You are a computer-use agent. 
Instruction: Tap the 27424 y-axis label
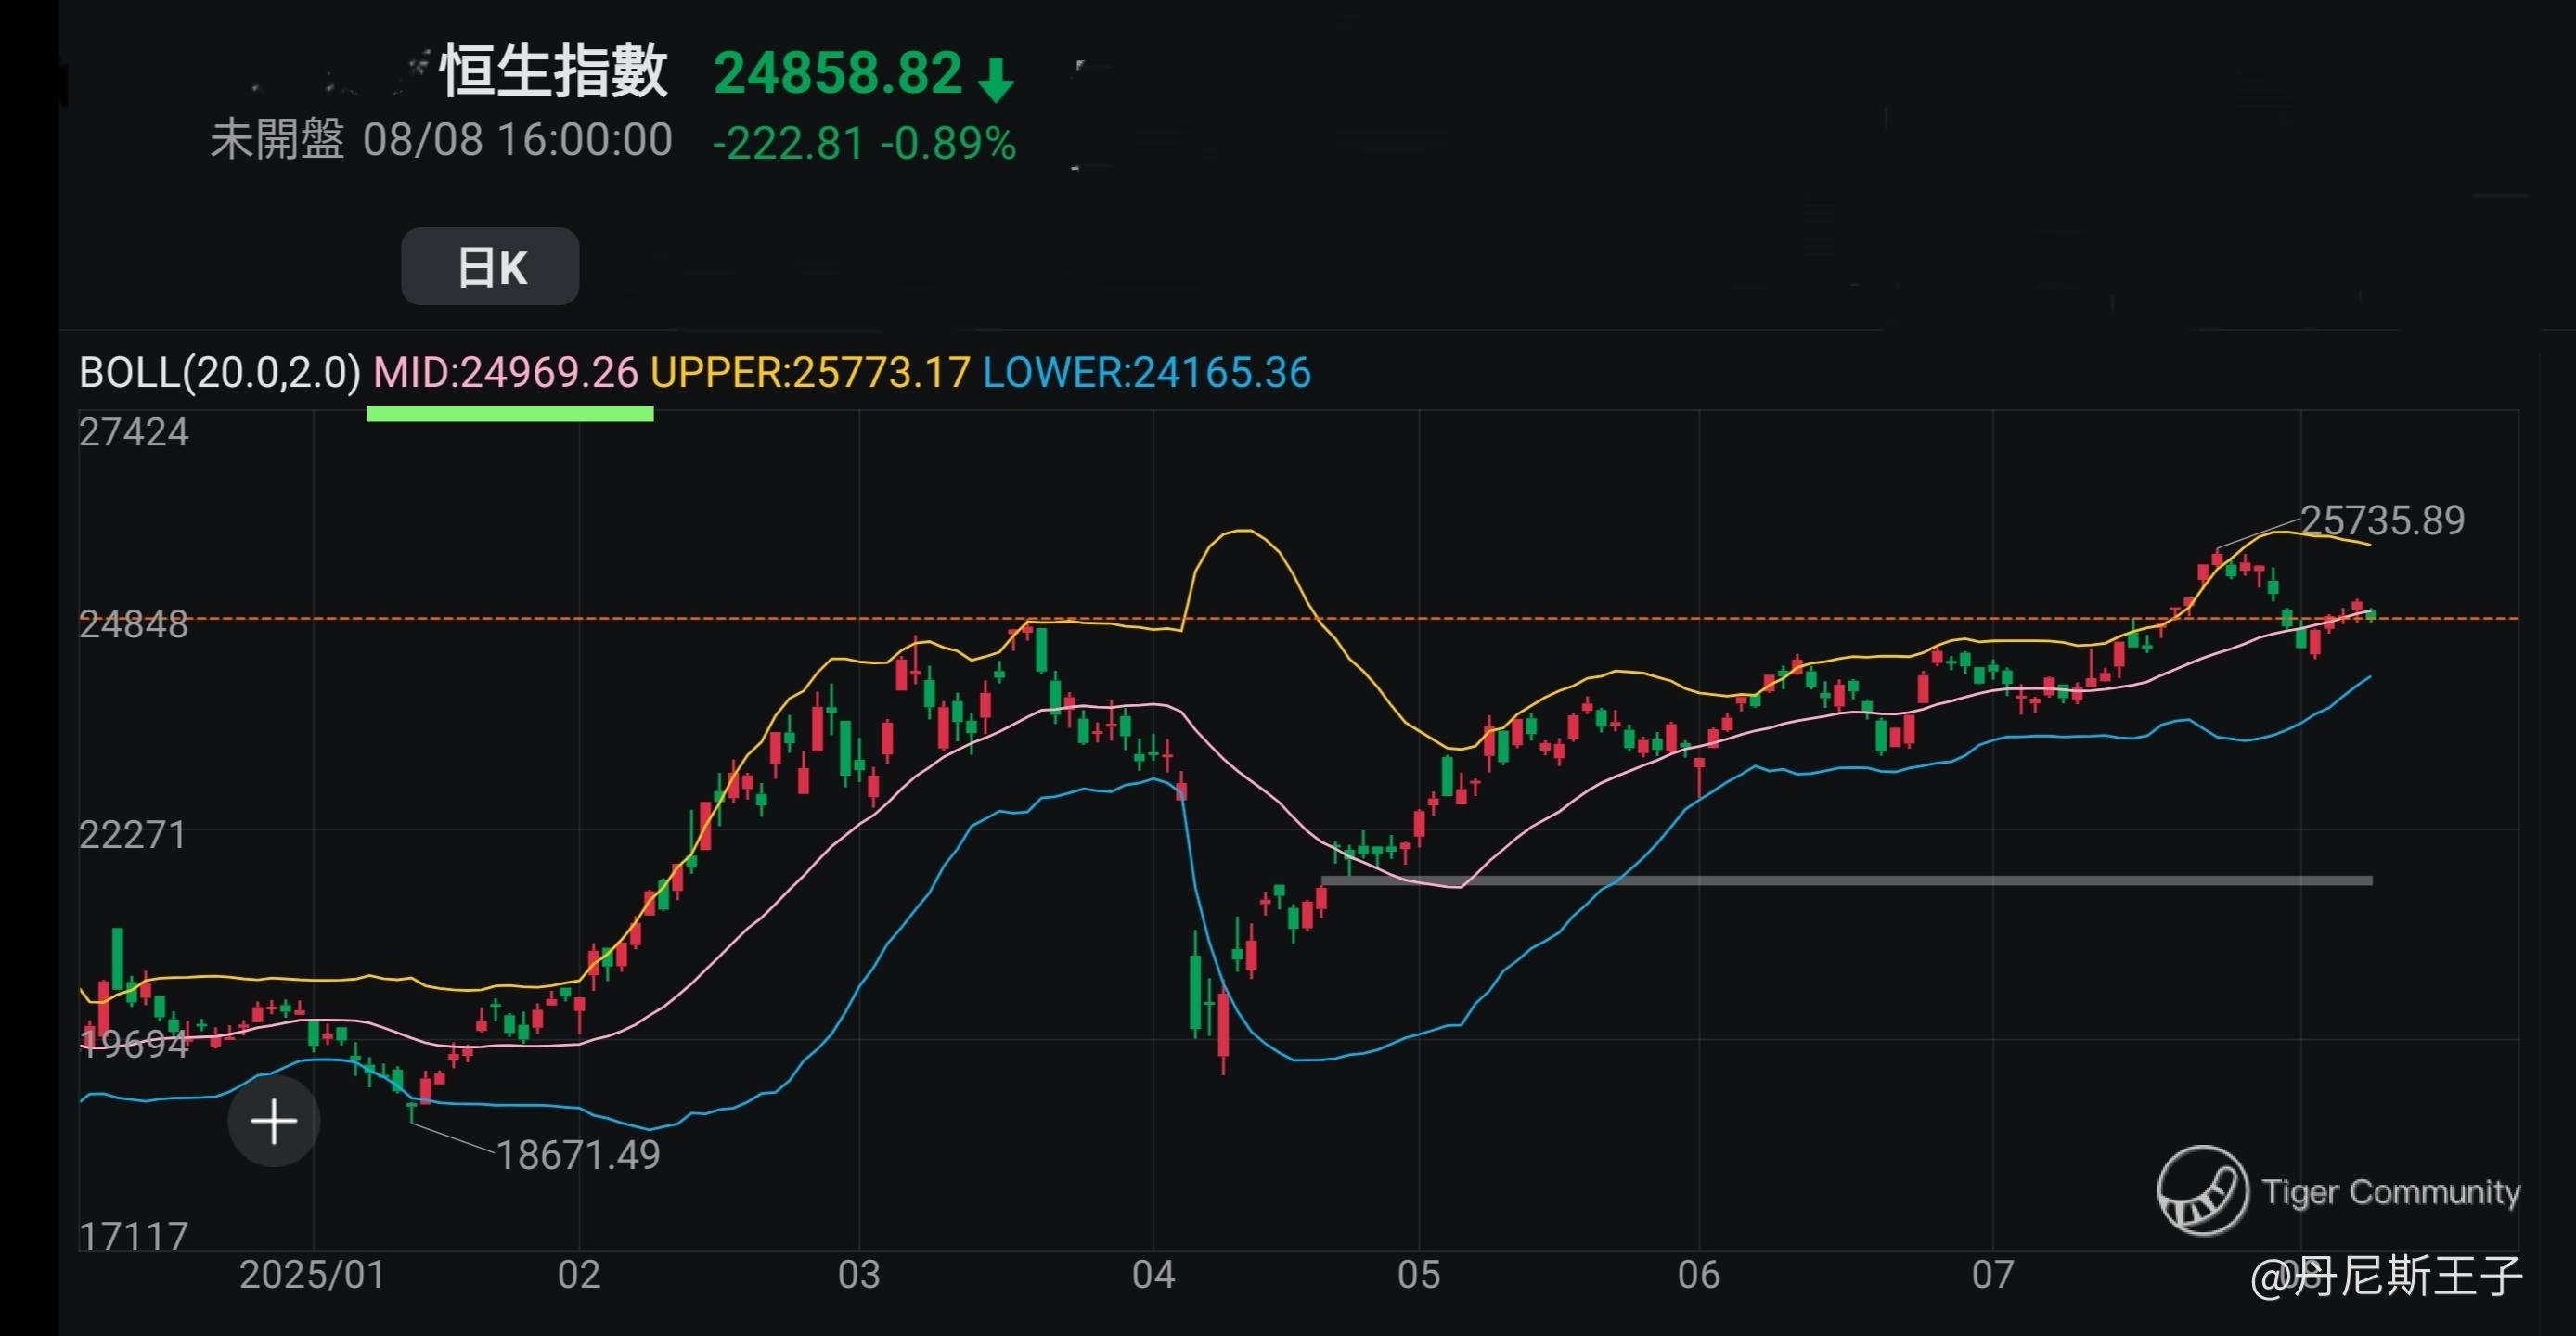(133, 432)
